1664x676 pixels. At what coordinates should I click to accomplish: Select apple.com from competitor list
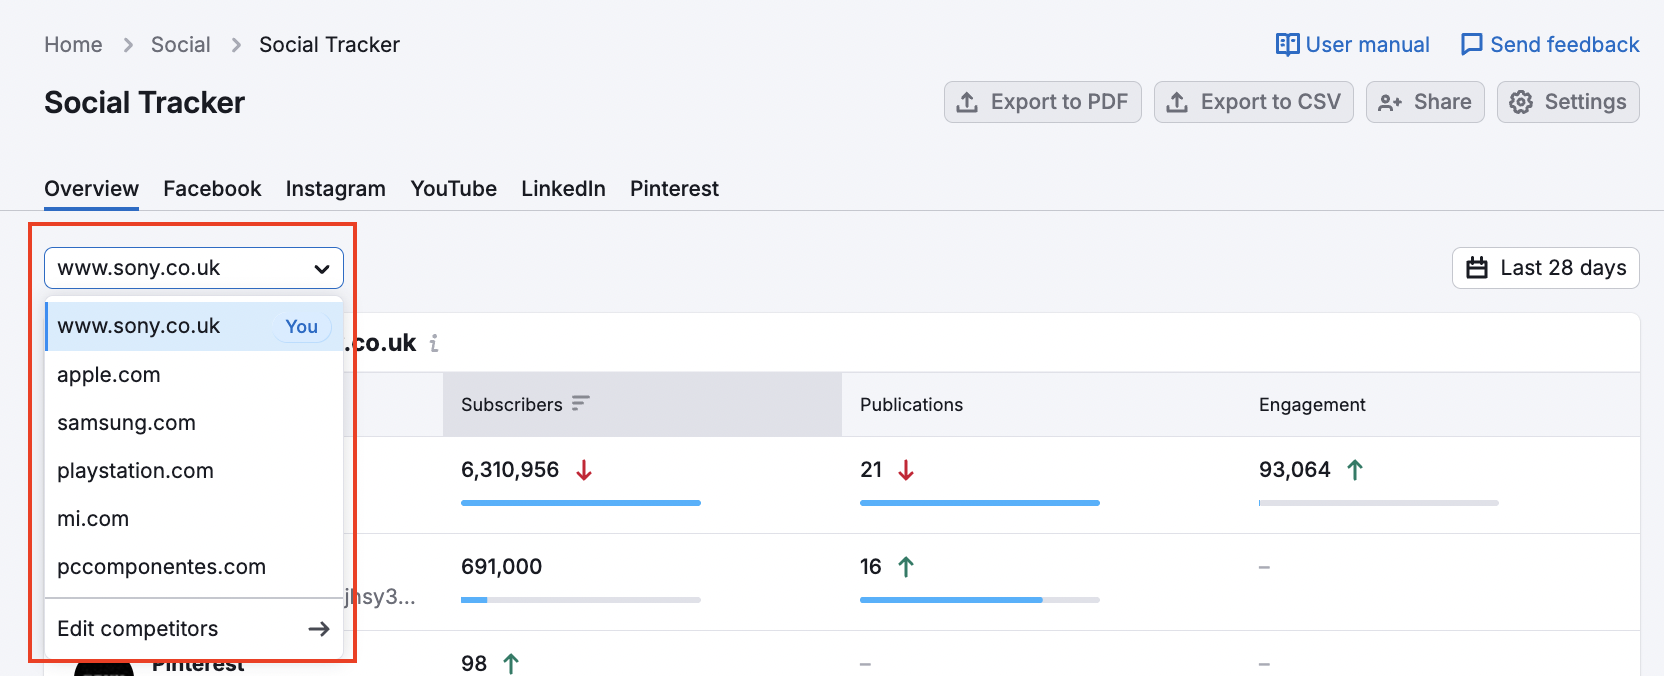coord(109,375)
